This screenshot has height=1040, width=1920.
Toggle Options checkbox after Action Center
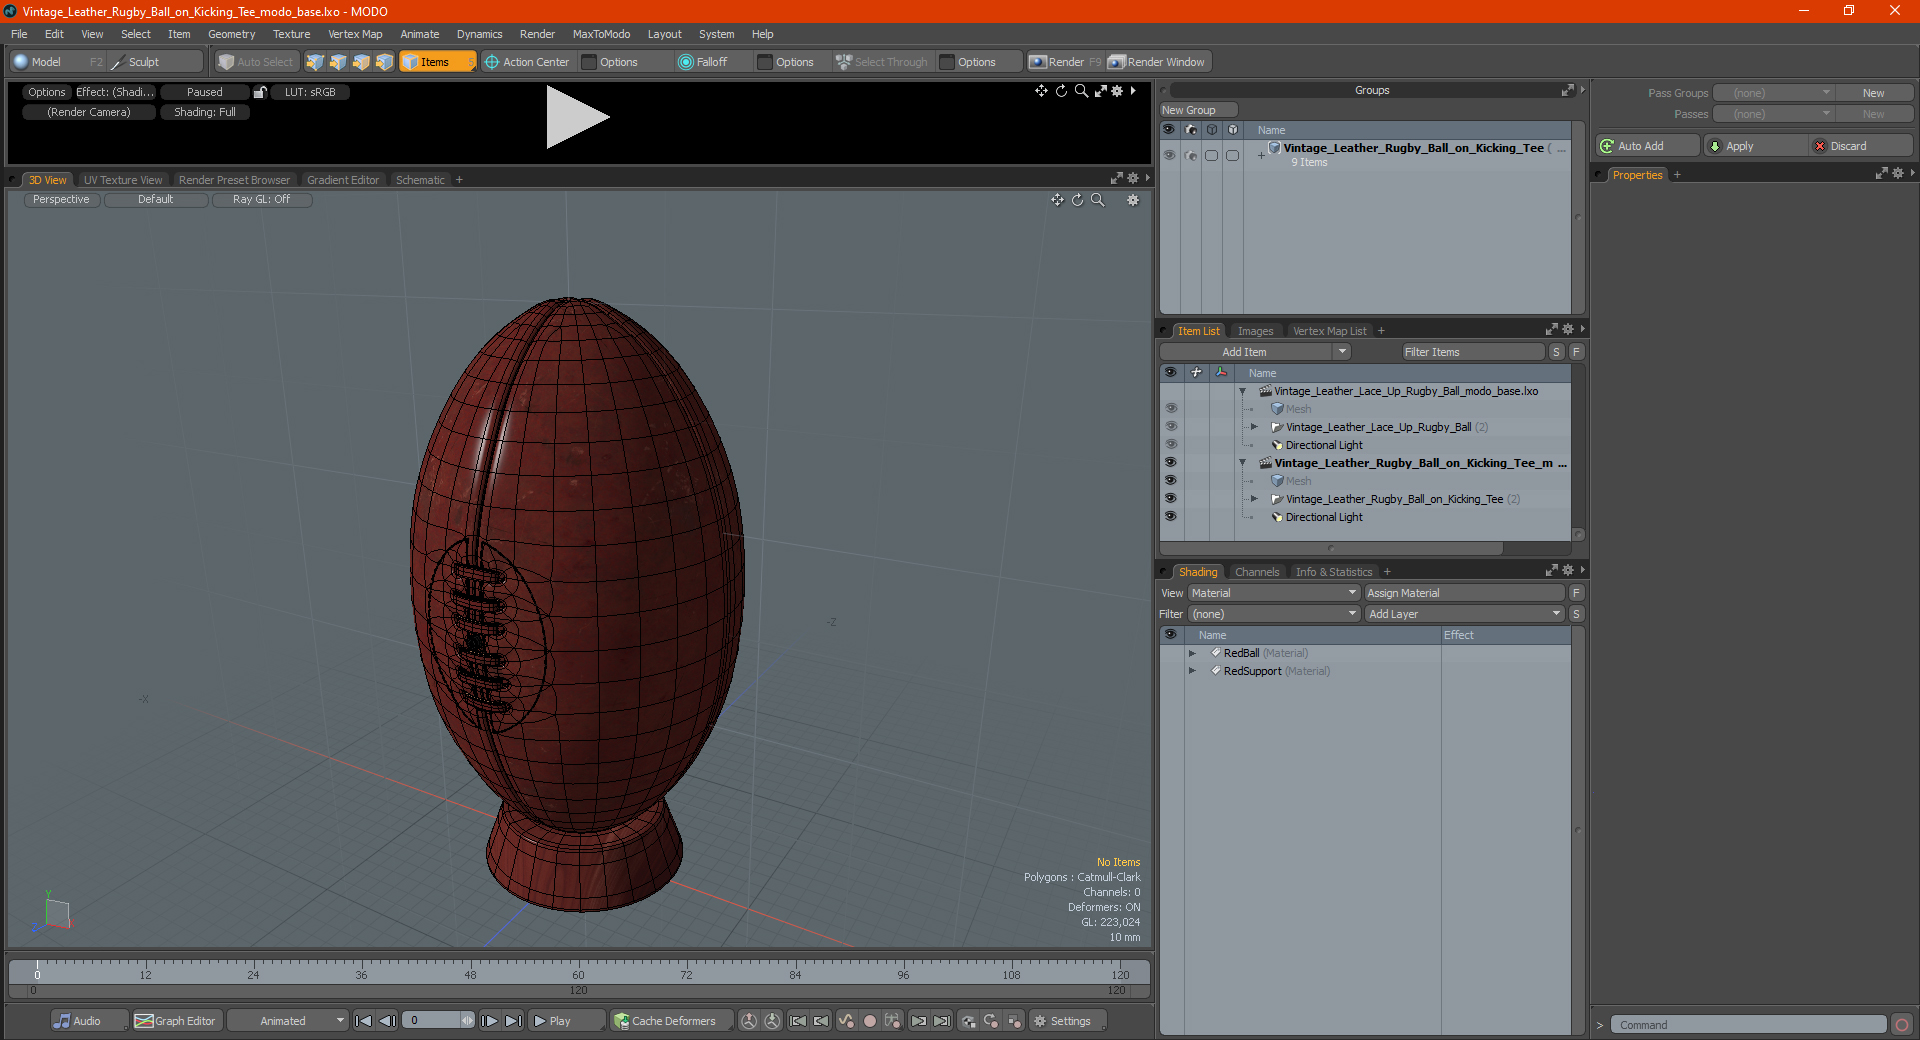point(590,62)
